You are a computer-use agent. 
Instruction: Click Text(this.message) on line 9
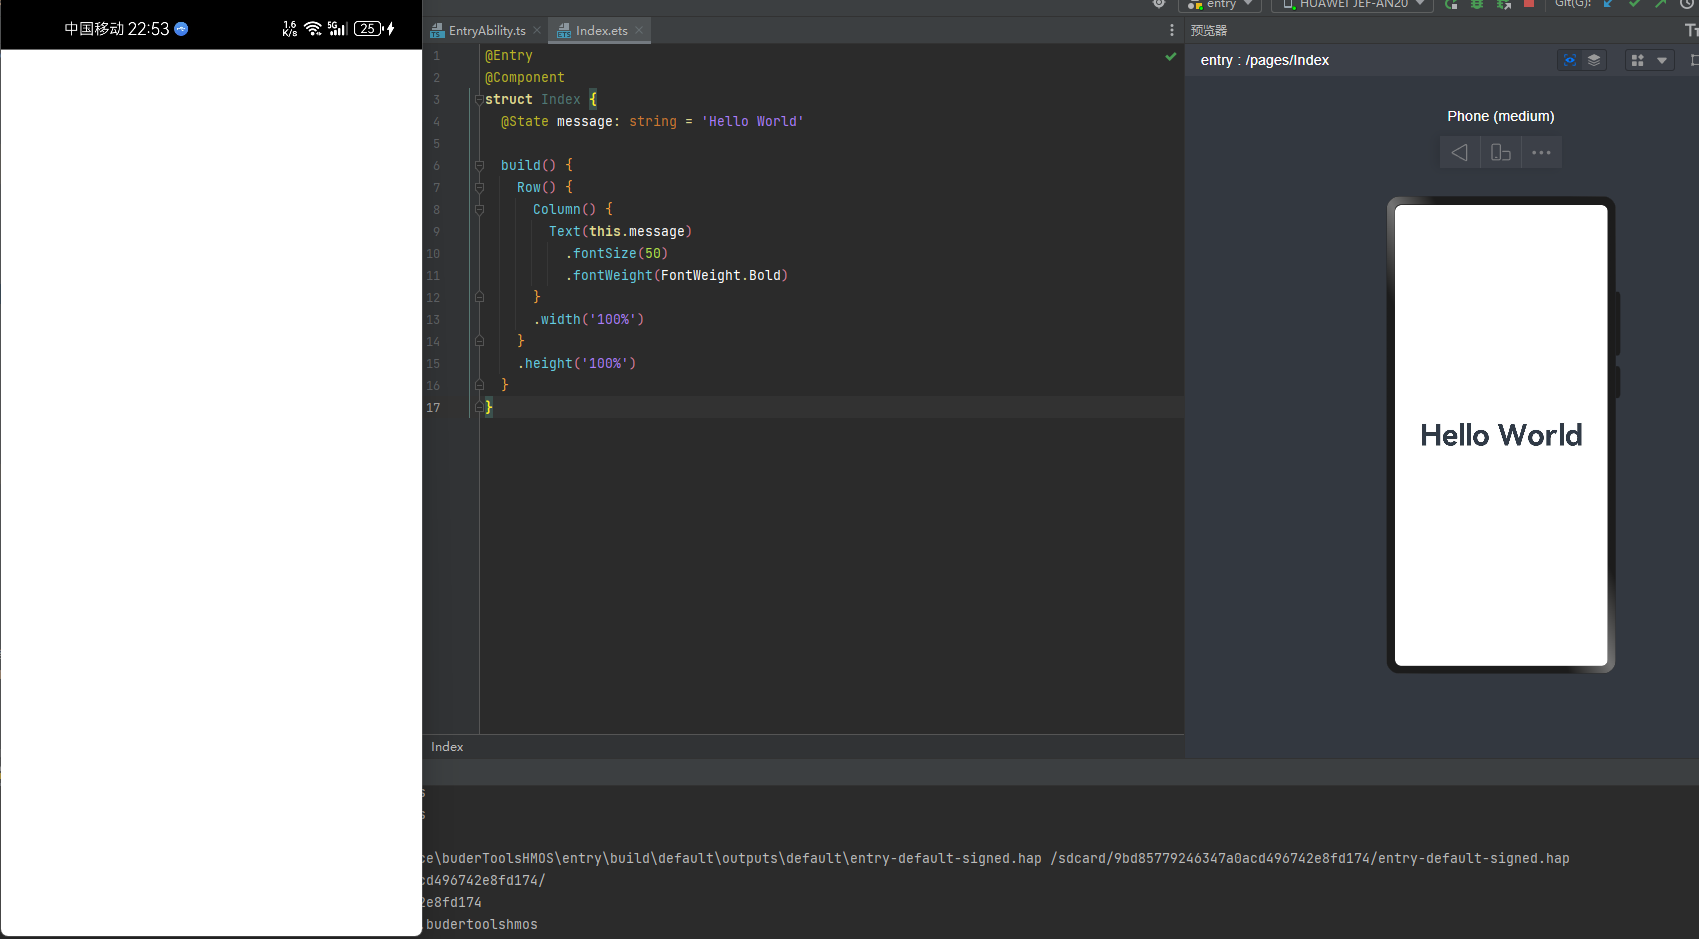(620, 232)
